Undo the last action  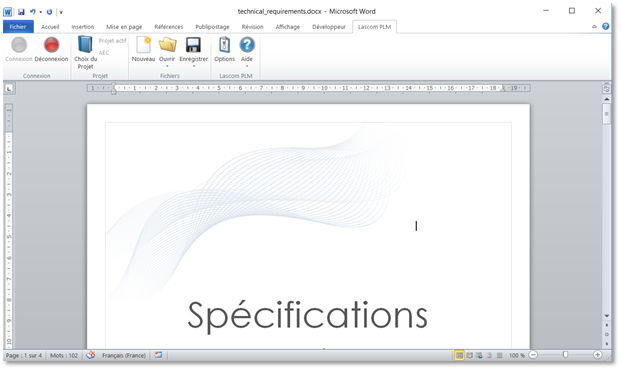click(x=33, y=12)
